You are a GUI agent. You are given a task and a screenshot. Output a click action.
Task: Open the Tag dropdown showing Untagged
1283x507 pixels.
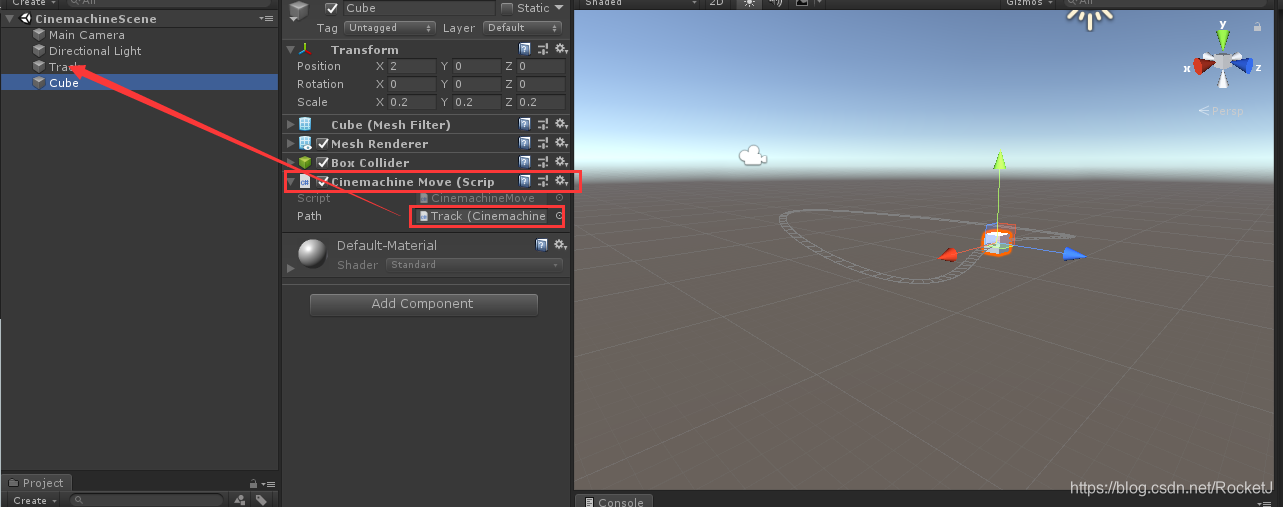tap(390, 28)
